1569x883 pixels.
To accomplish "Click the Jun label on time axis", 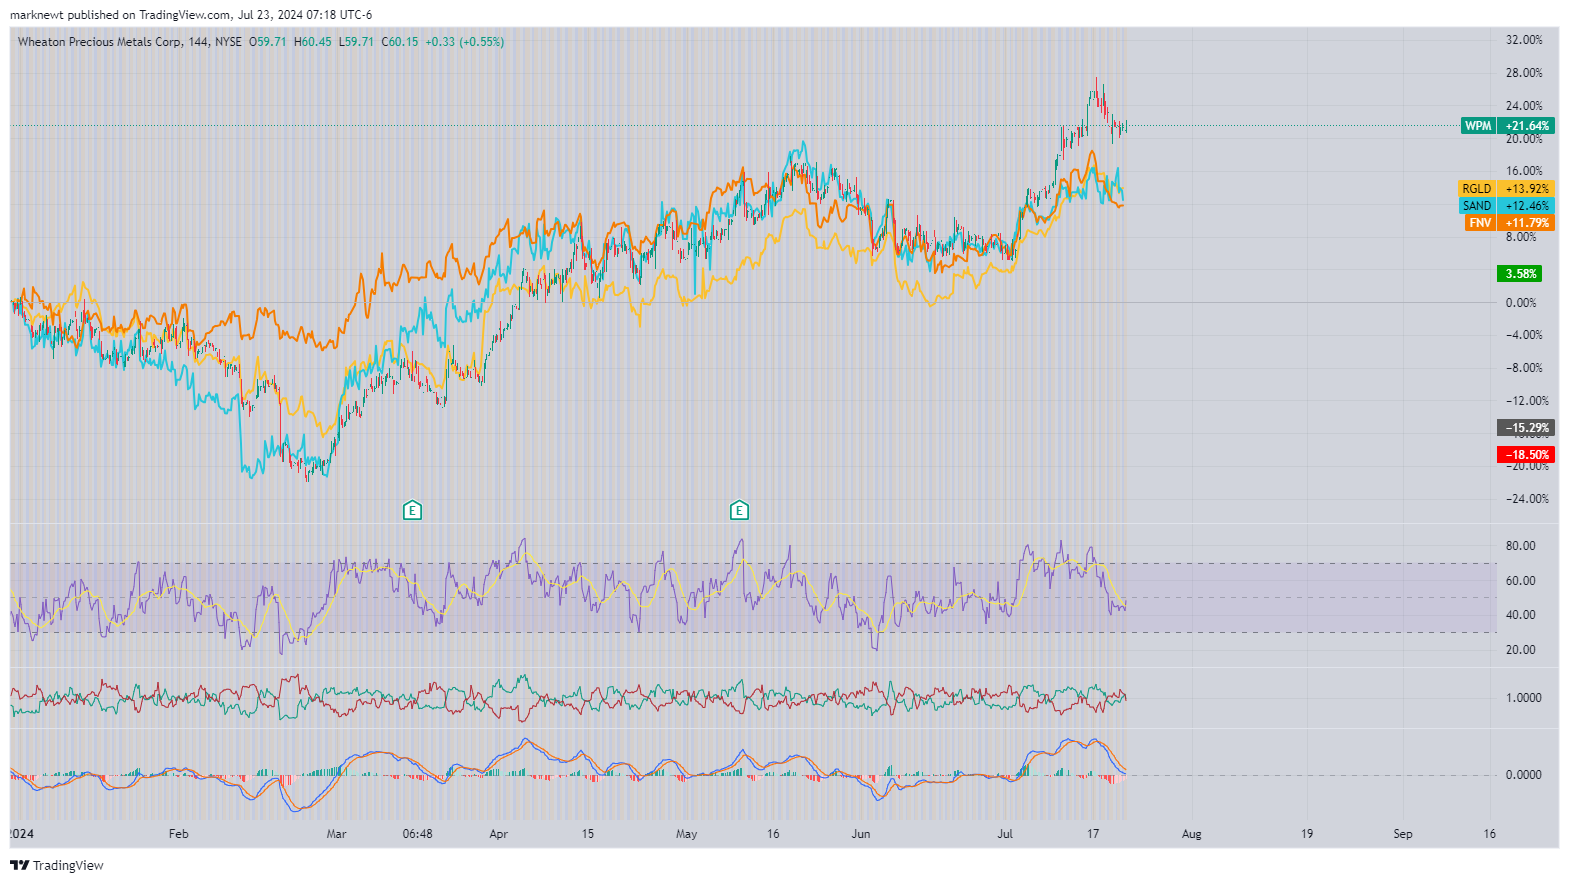I will [x=860, y=834].
